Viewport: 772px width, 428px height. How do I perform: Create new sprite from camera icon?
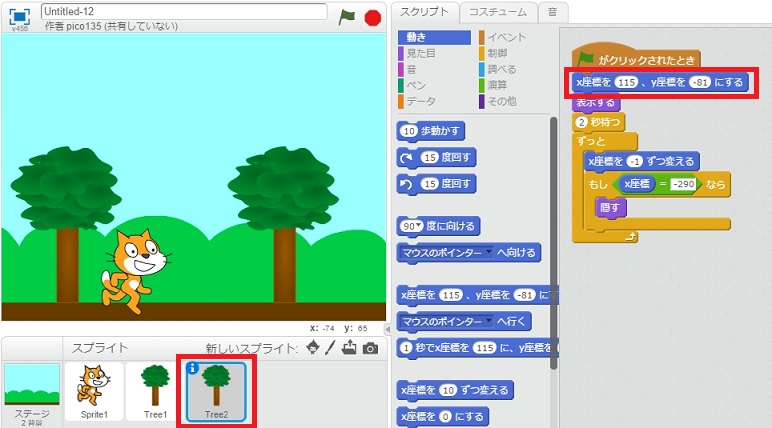coord(370,349)
